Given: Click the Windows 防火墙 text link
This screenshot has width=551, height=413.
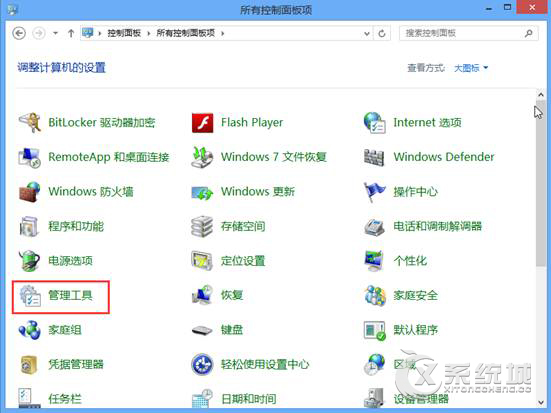Looking at the screenshot, I should coord(91,192).
